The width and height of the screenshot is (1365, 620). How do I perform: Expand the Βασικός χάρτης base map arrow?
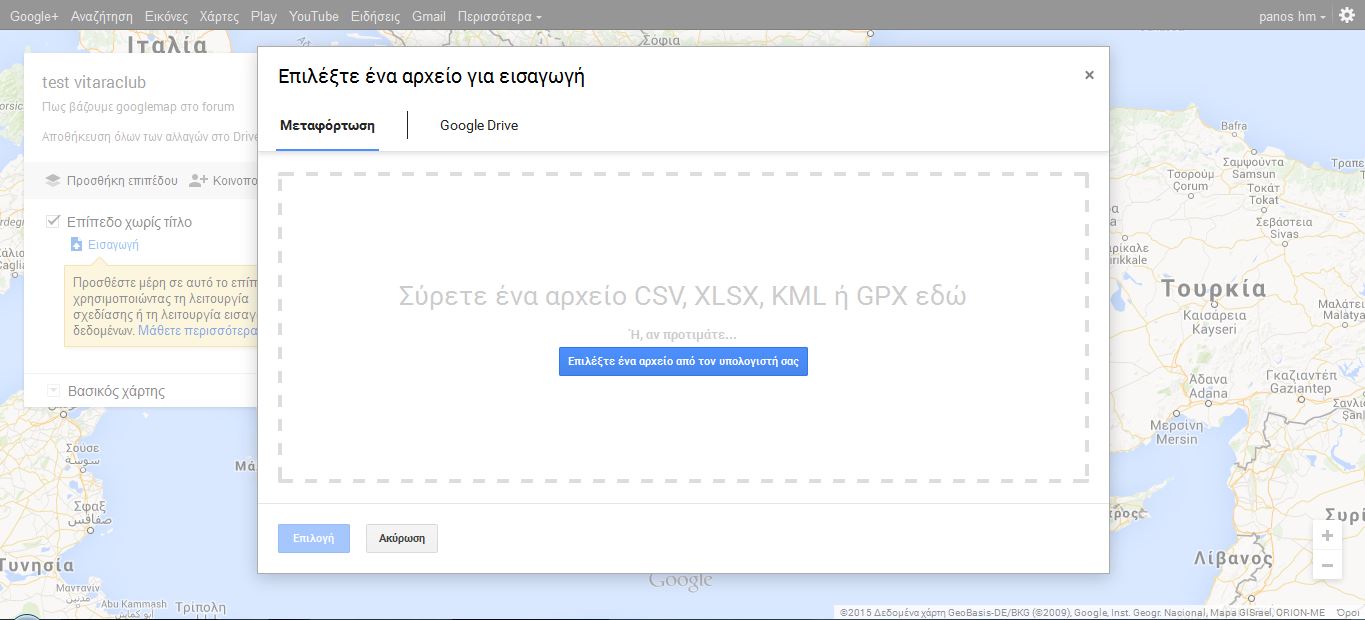(53, 391)
